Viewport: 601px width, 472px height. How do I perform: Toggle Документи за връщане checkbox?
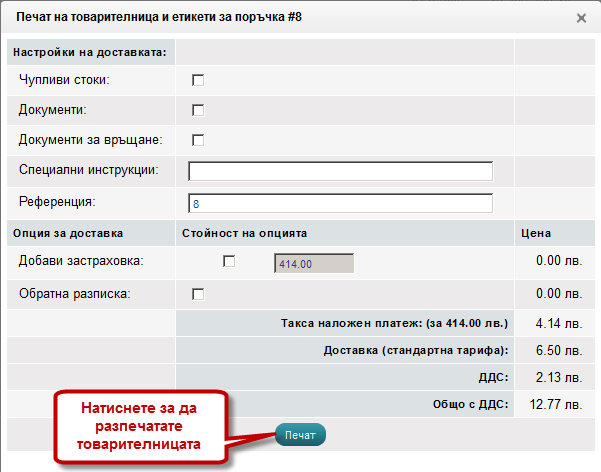coord(198,140)
